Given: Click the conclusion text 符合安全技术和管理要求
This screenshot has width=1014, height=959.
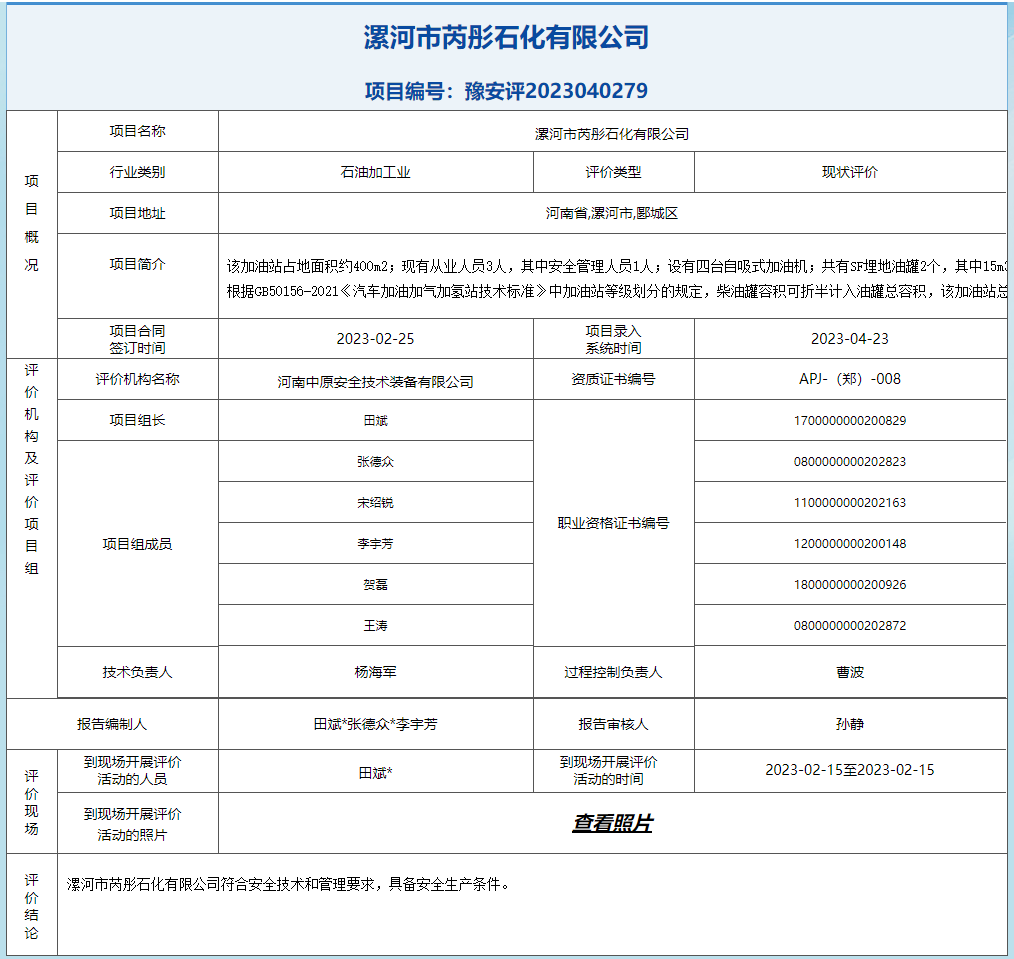Looking at the screenshot, I should [x=297, y=884].
